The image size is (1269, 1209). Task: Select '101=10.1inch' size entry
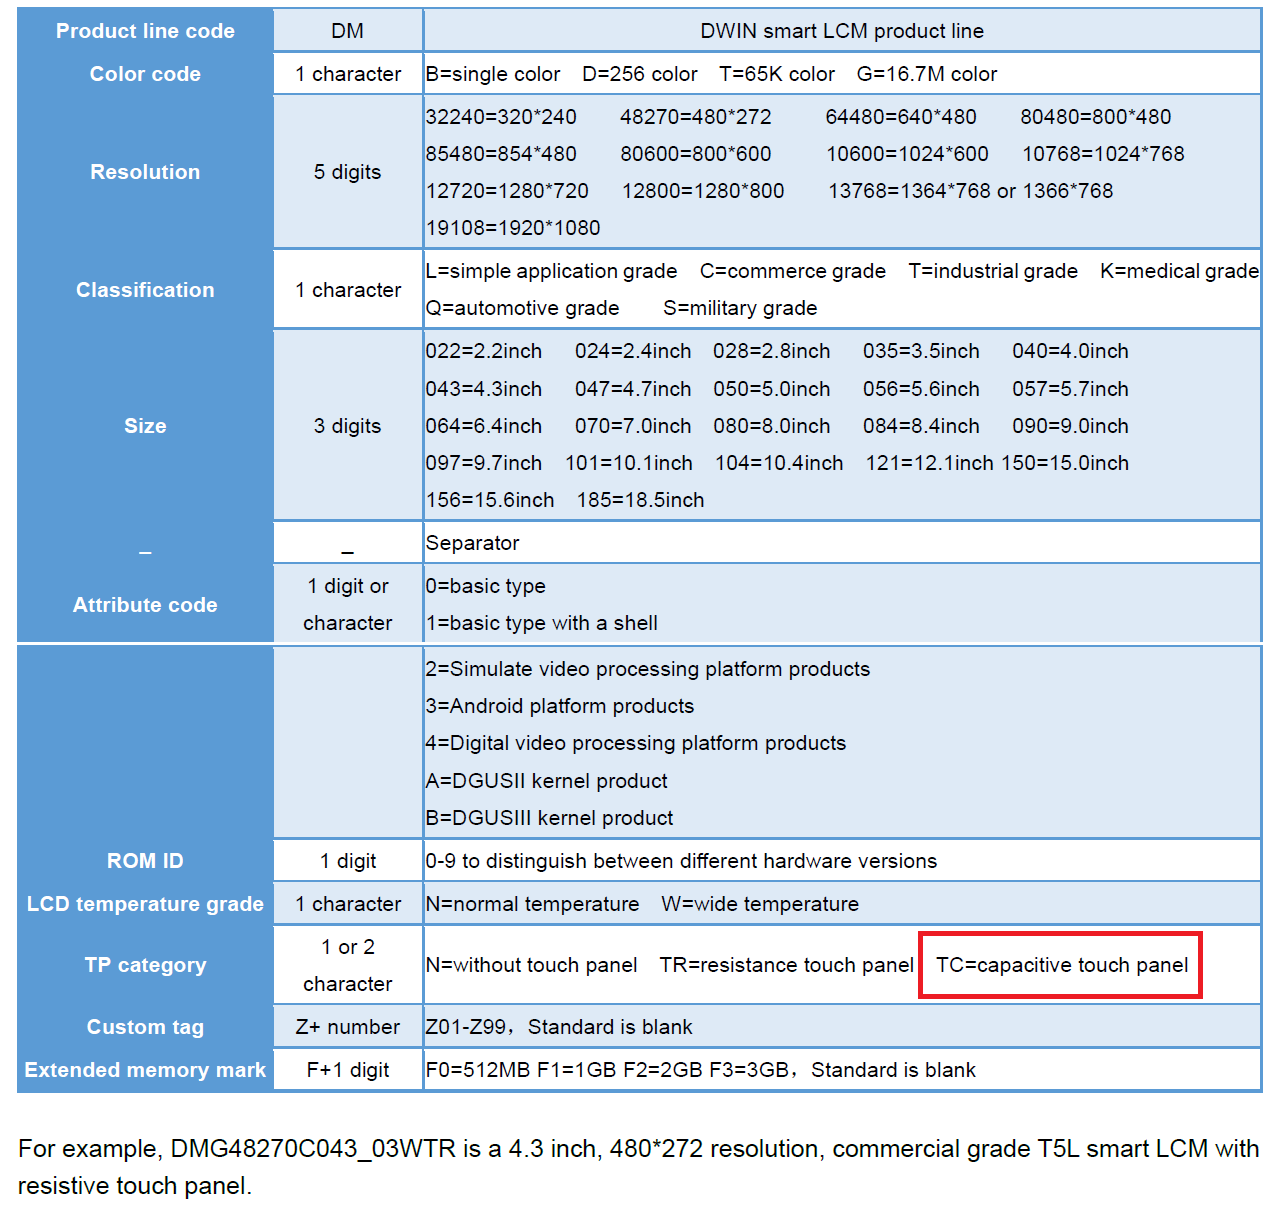coord(629,463)
